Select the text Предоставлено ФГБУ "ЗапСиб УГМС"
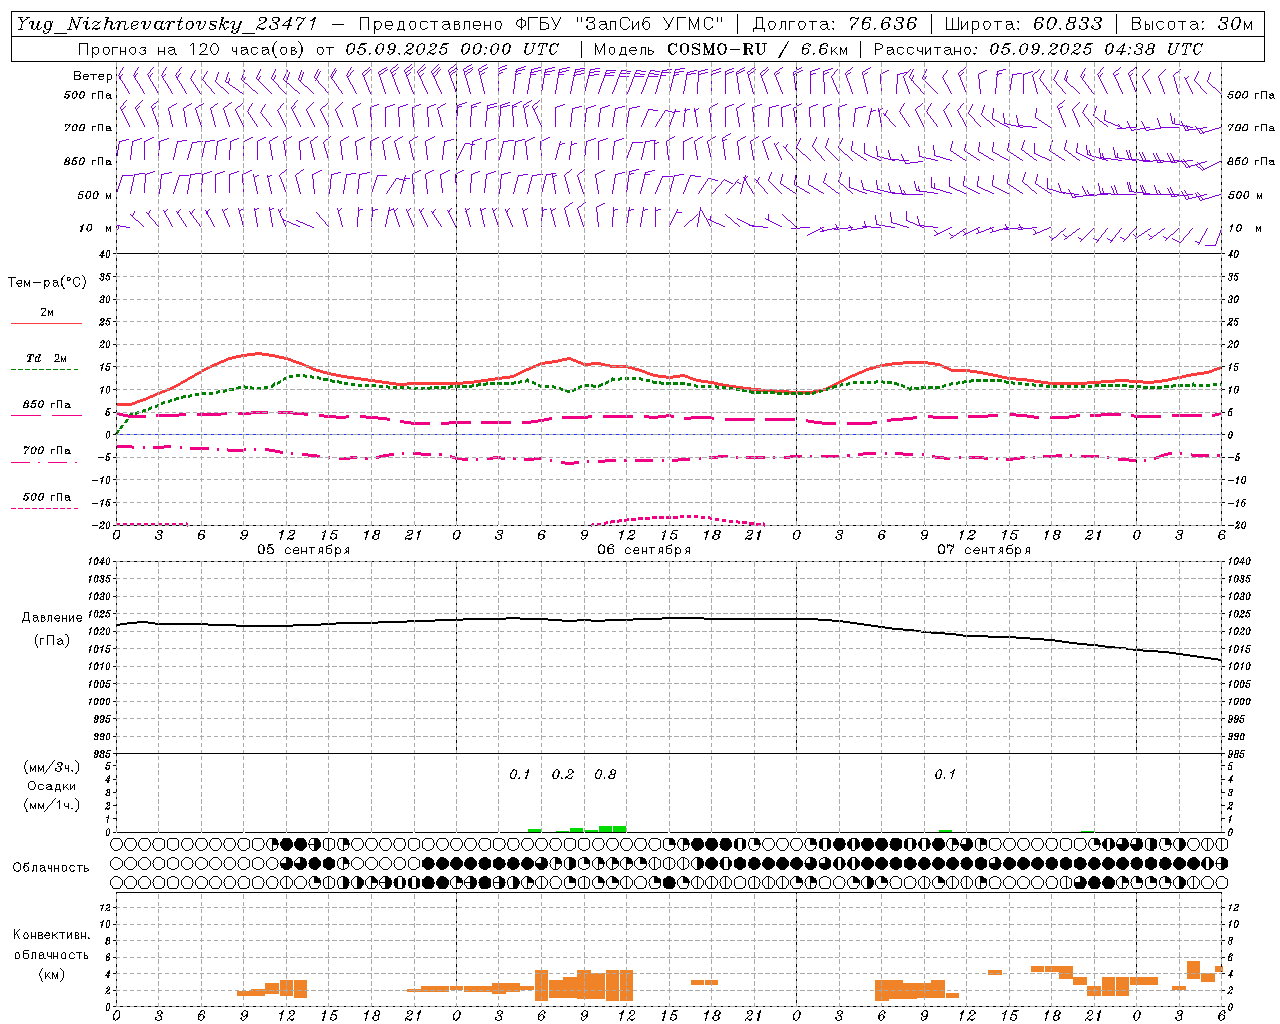The width and height of the screenshot is (1280, 1024). pyautogui.click(x=542, y=24)
